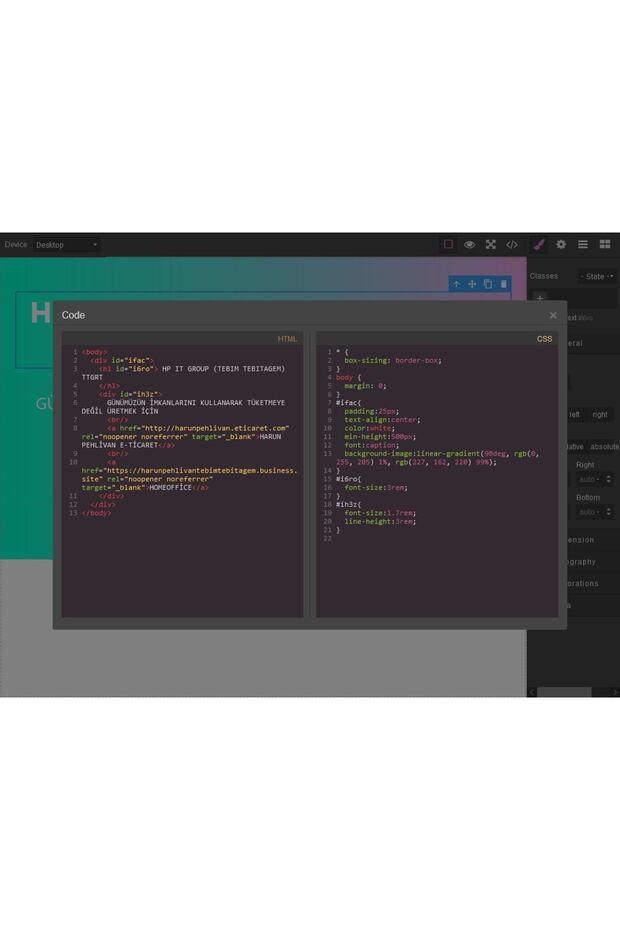Open the gear Settings panel
620x930 pixels.
click(561, 244)
